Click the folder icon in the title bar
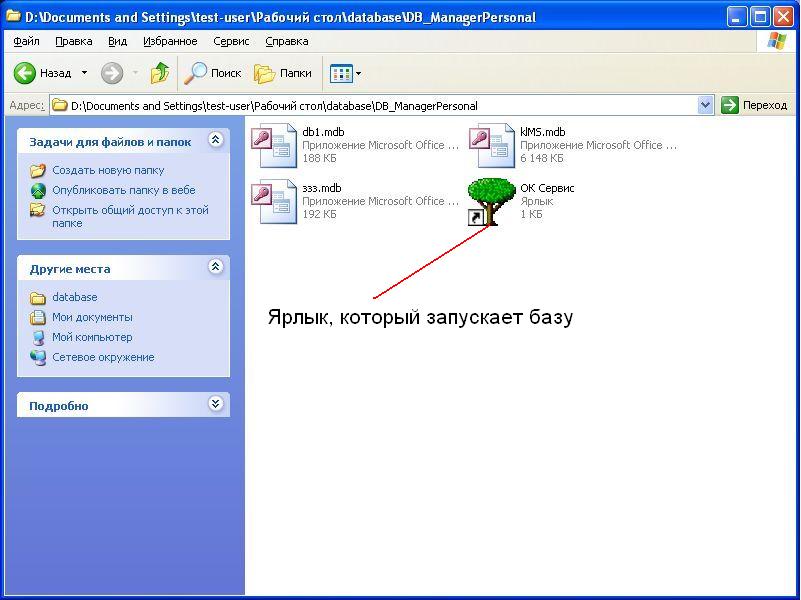This screenshot has height=600, width=801. pyautogui.click(x=13, y=16)
